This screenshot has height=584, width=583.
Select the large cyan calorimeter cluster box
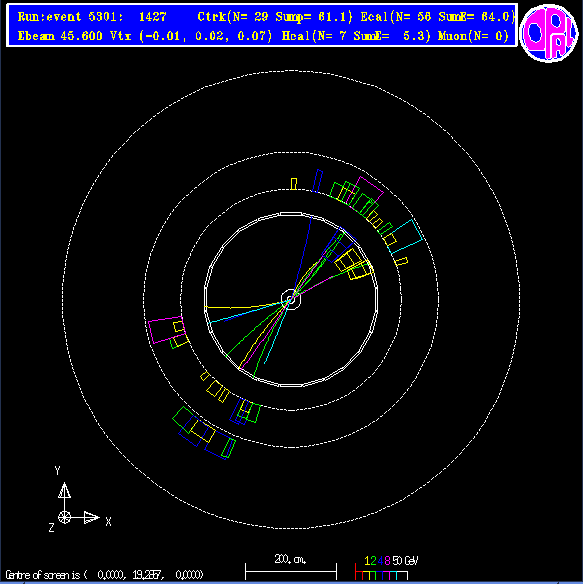pos(406,237)
